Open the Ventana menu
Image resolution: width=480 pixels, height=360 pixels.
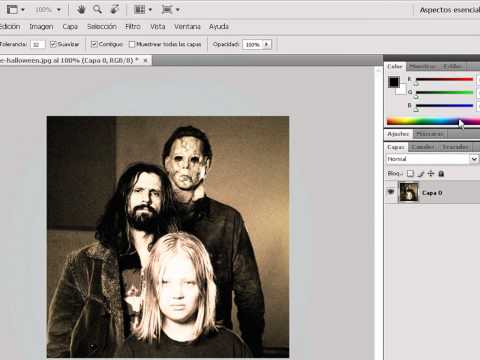(x=187, y=27)
